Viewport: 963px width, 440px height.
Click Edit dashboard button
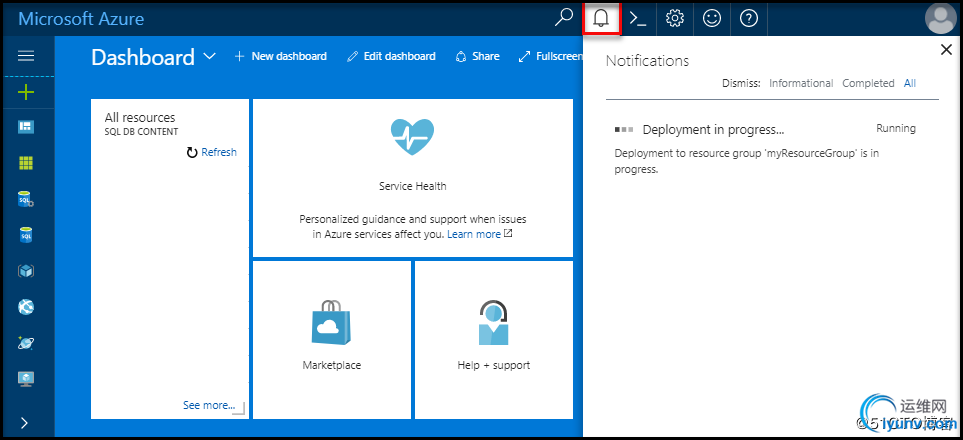tap(391, 57)
